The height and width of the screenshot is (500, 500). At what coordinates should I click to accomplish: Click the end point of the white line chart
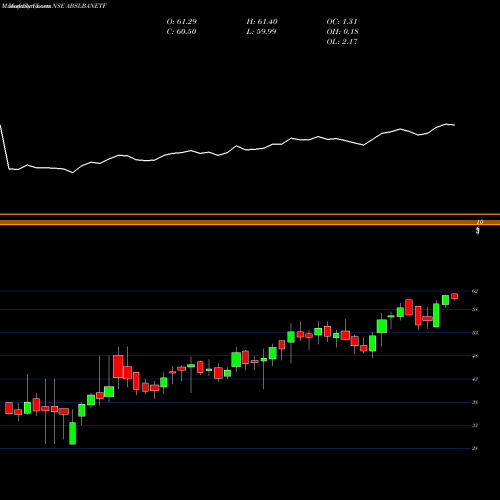[x=455, y=125]
